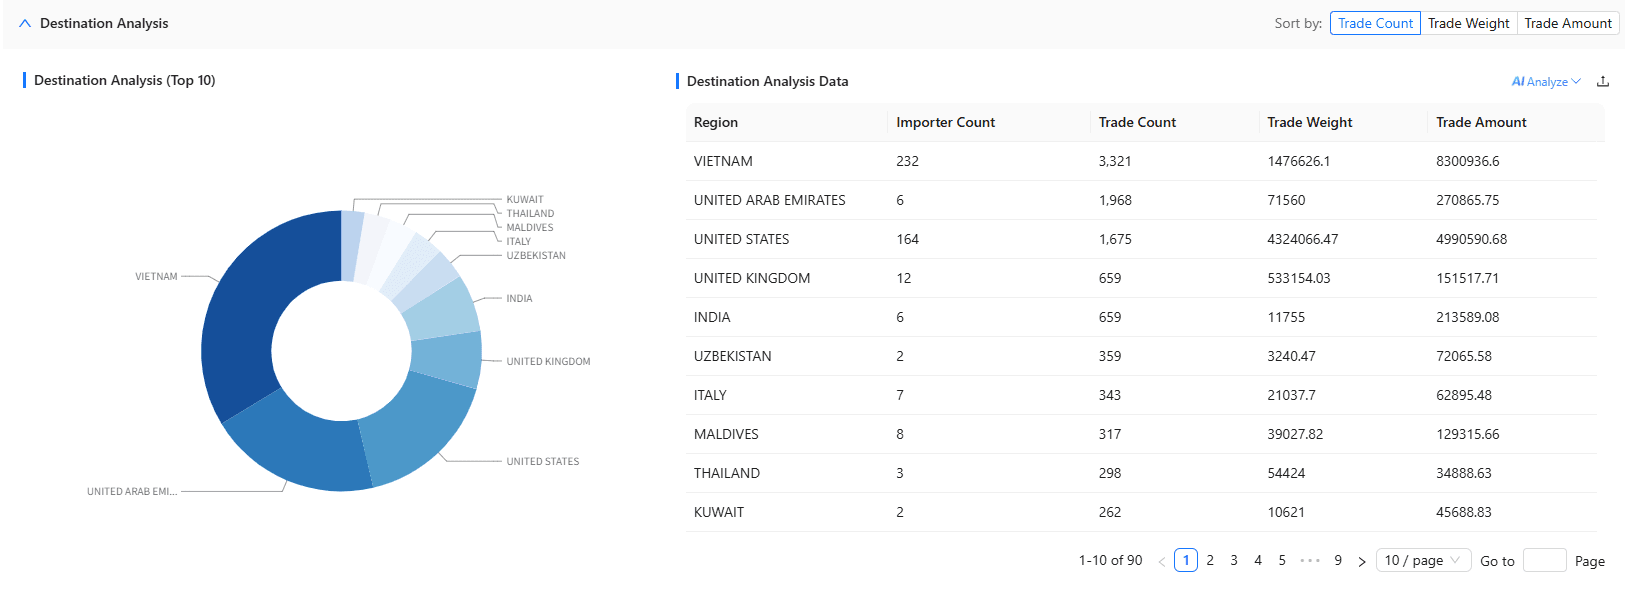Image resolution: width=1625 pixels, height=608 pixels.
Task: Click trade amount value 8300936.6
Action: click(x=1467, y=161)
